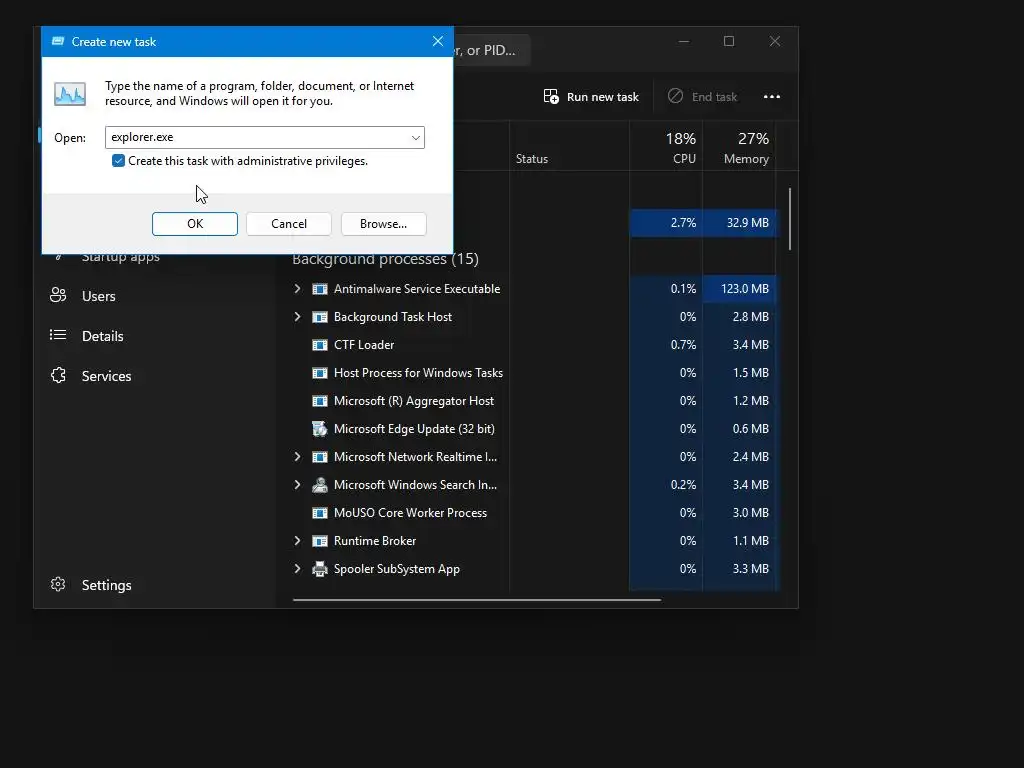
Task: Open the Users page in sidebar
Action: coord(98,296)
